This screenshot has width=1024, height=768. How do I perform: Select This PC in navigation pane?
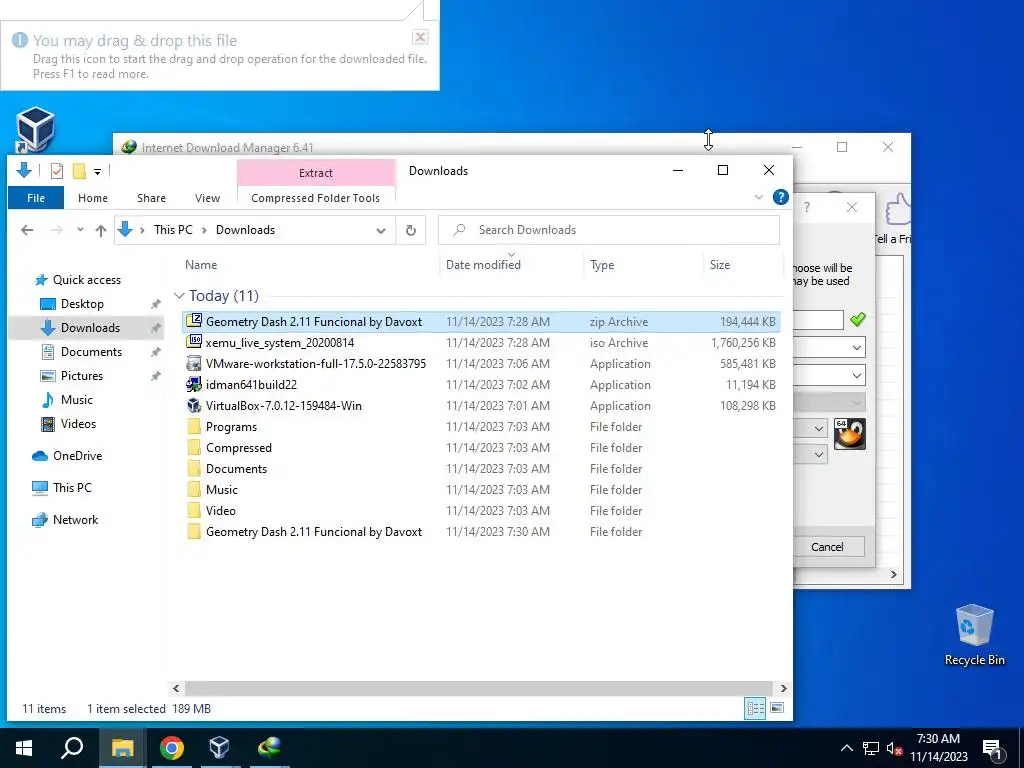click(72, 488)
